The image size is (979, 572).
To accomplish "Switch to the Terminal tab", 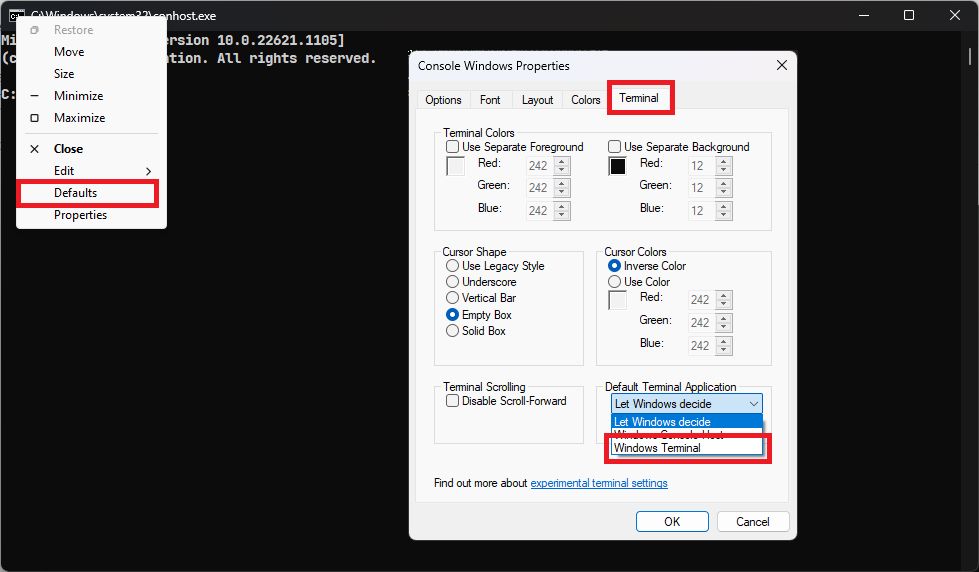I will (x=639, y=97).
